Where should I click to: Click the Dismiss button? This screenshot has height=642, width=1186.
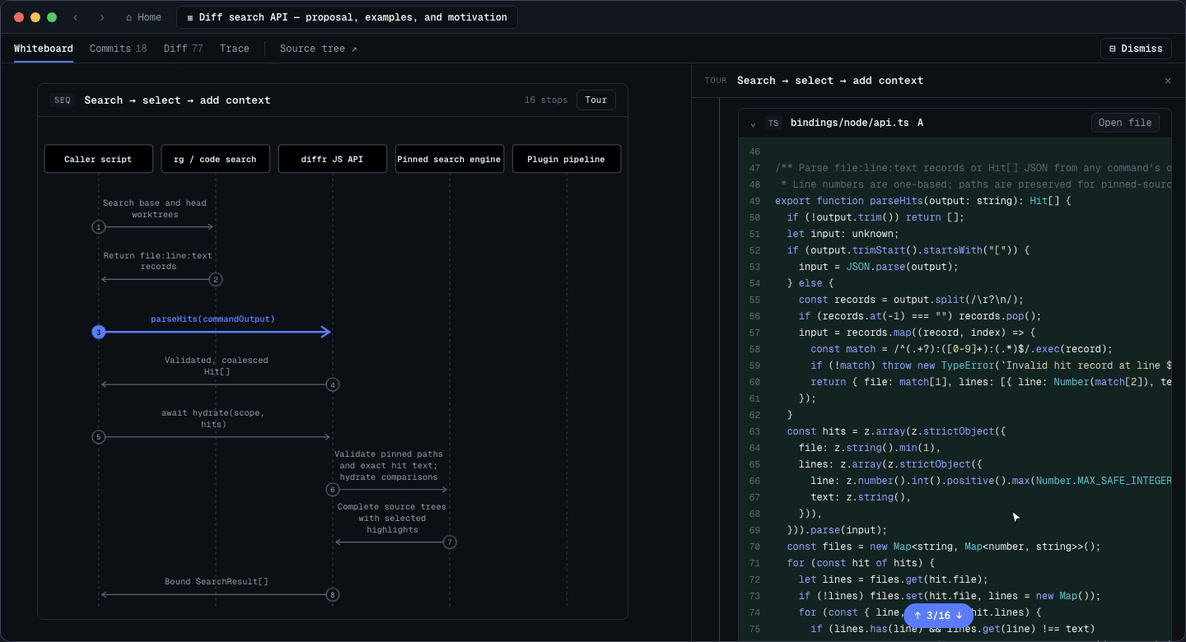pyautogui.click(x=1135, y=48)
